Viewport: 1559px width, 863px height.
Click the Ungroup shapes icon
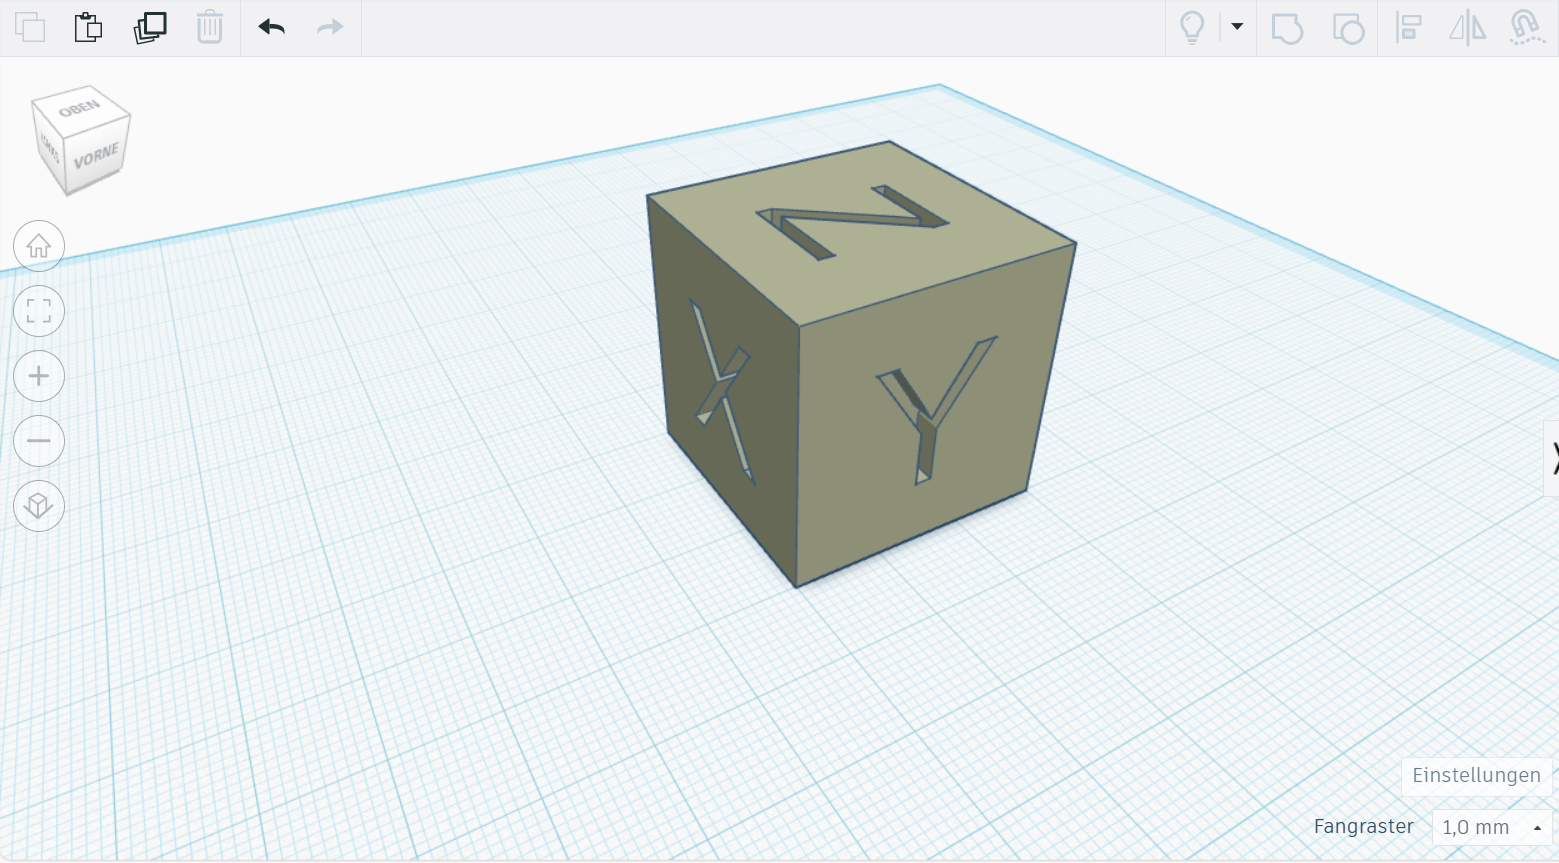click(x=1348, y=28)
